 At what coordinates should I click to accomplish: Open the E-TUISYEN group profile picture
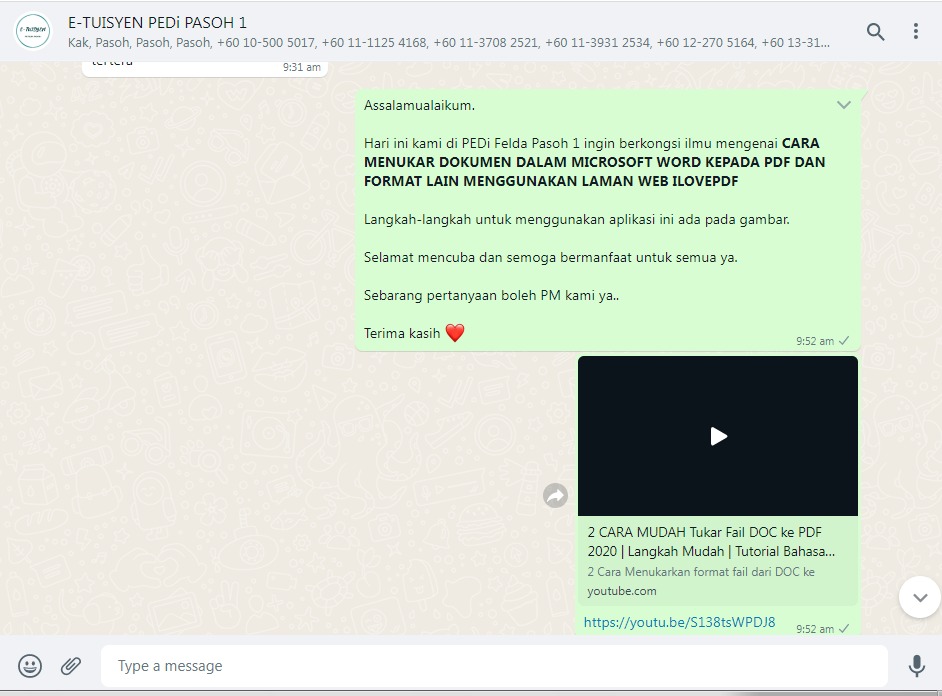[x=33, y=31]
